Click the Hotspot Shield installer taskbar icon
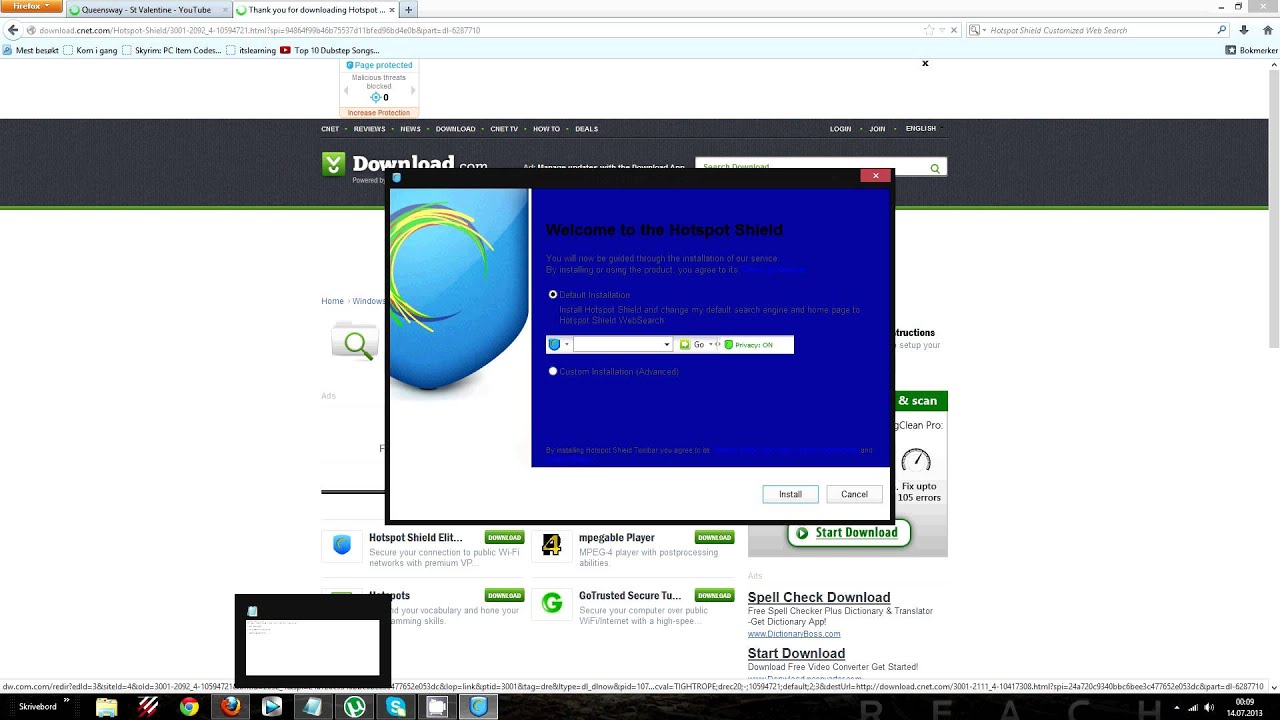Image resolution: width=1280 pixels, height=720 pixels. coord(479,707)
